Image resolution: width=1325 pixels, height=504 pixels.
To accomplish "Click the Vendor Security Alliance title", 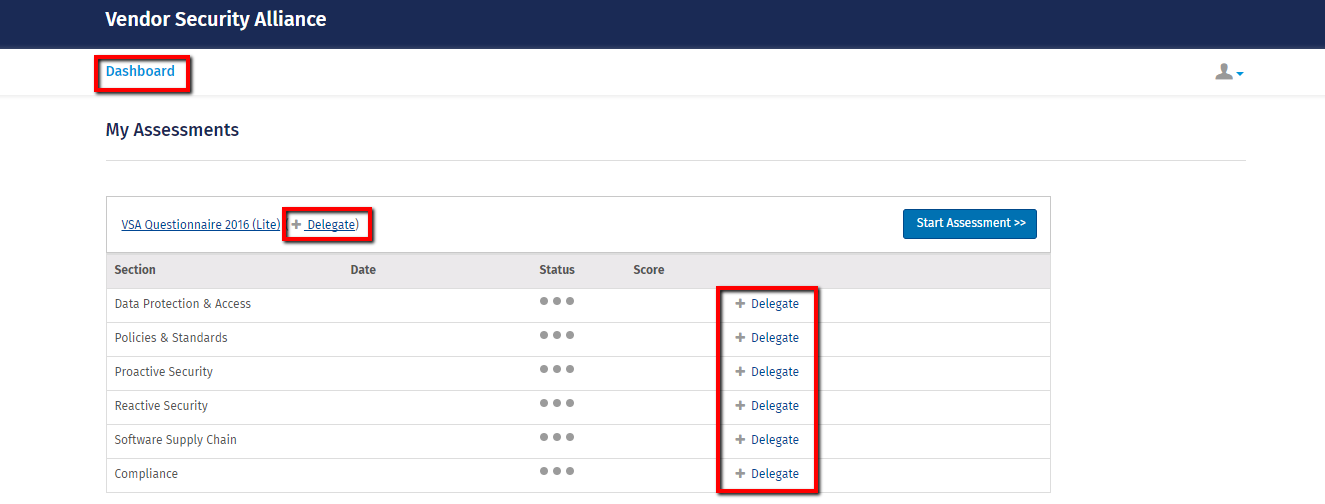I will [x=216, y=19].
